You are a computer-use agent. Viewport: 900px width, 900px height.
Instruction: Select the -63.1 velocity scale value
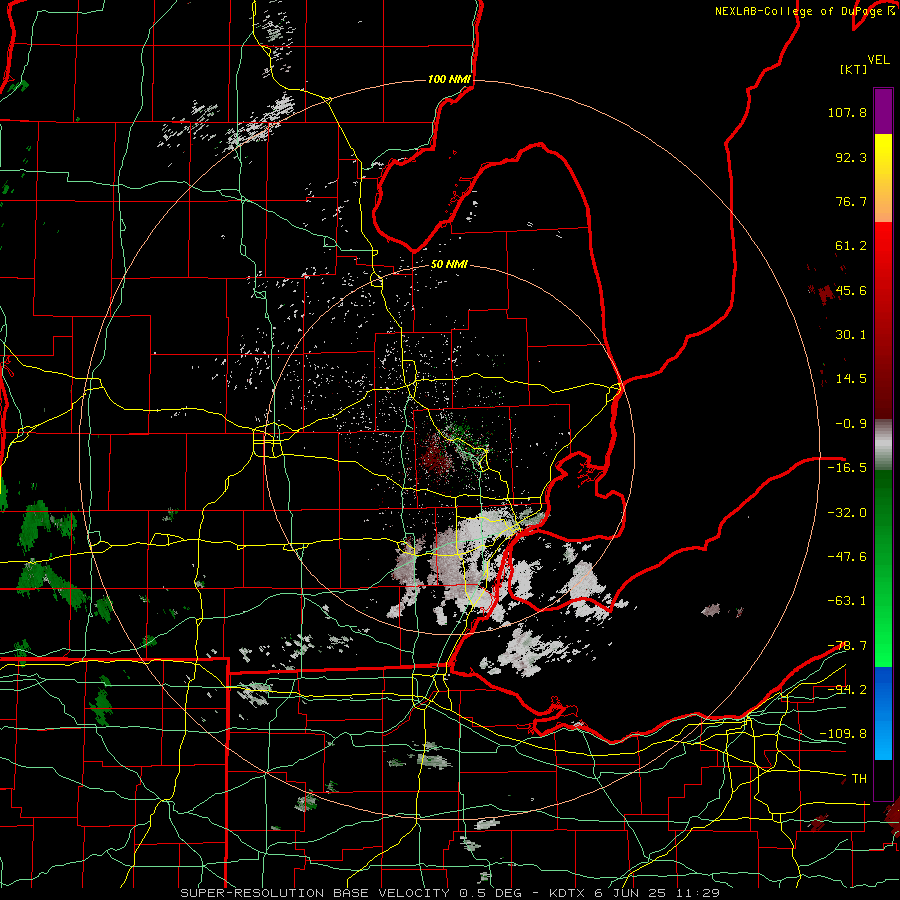[847, 601]
